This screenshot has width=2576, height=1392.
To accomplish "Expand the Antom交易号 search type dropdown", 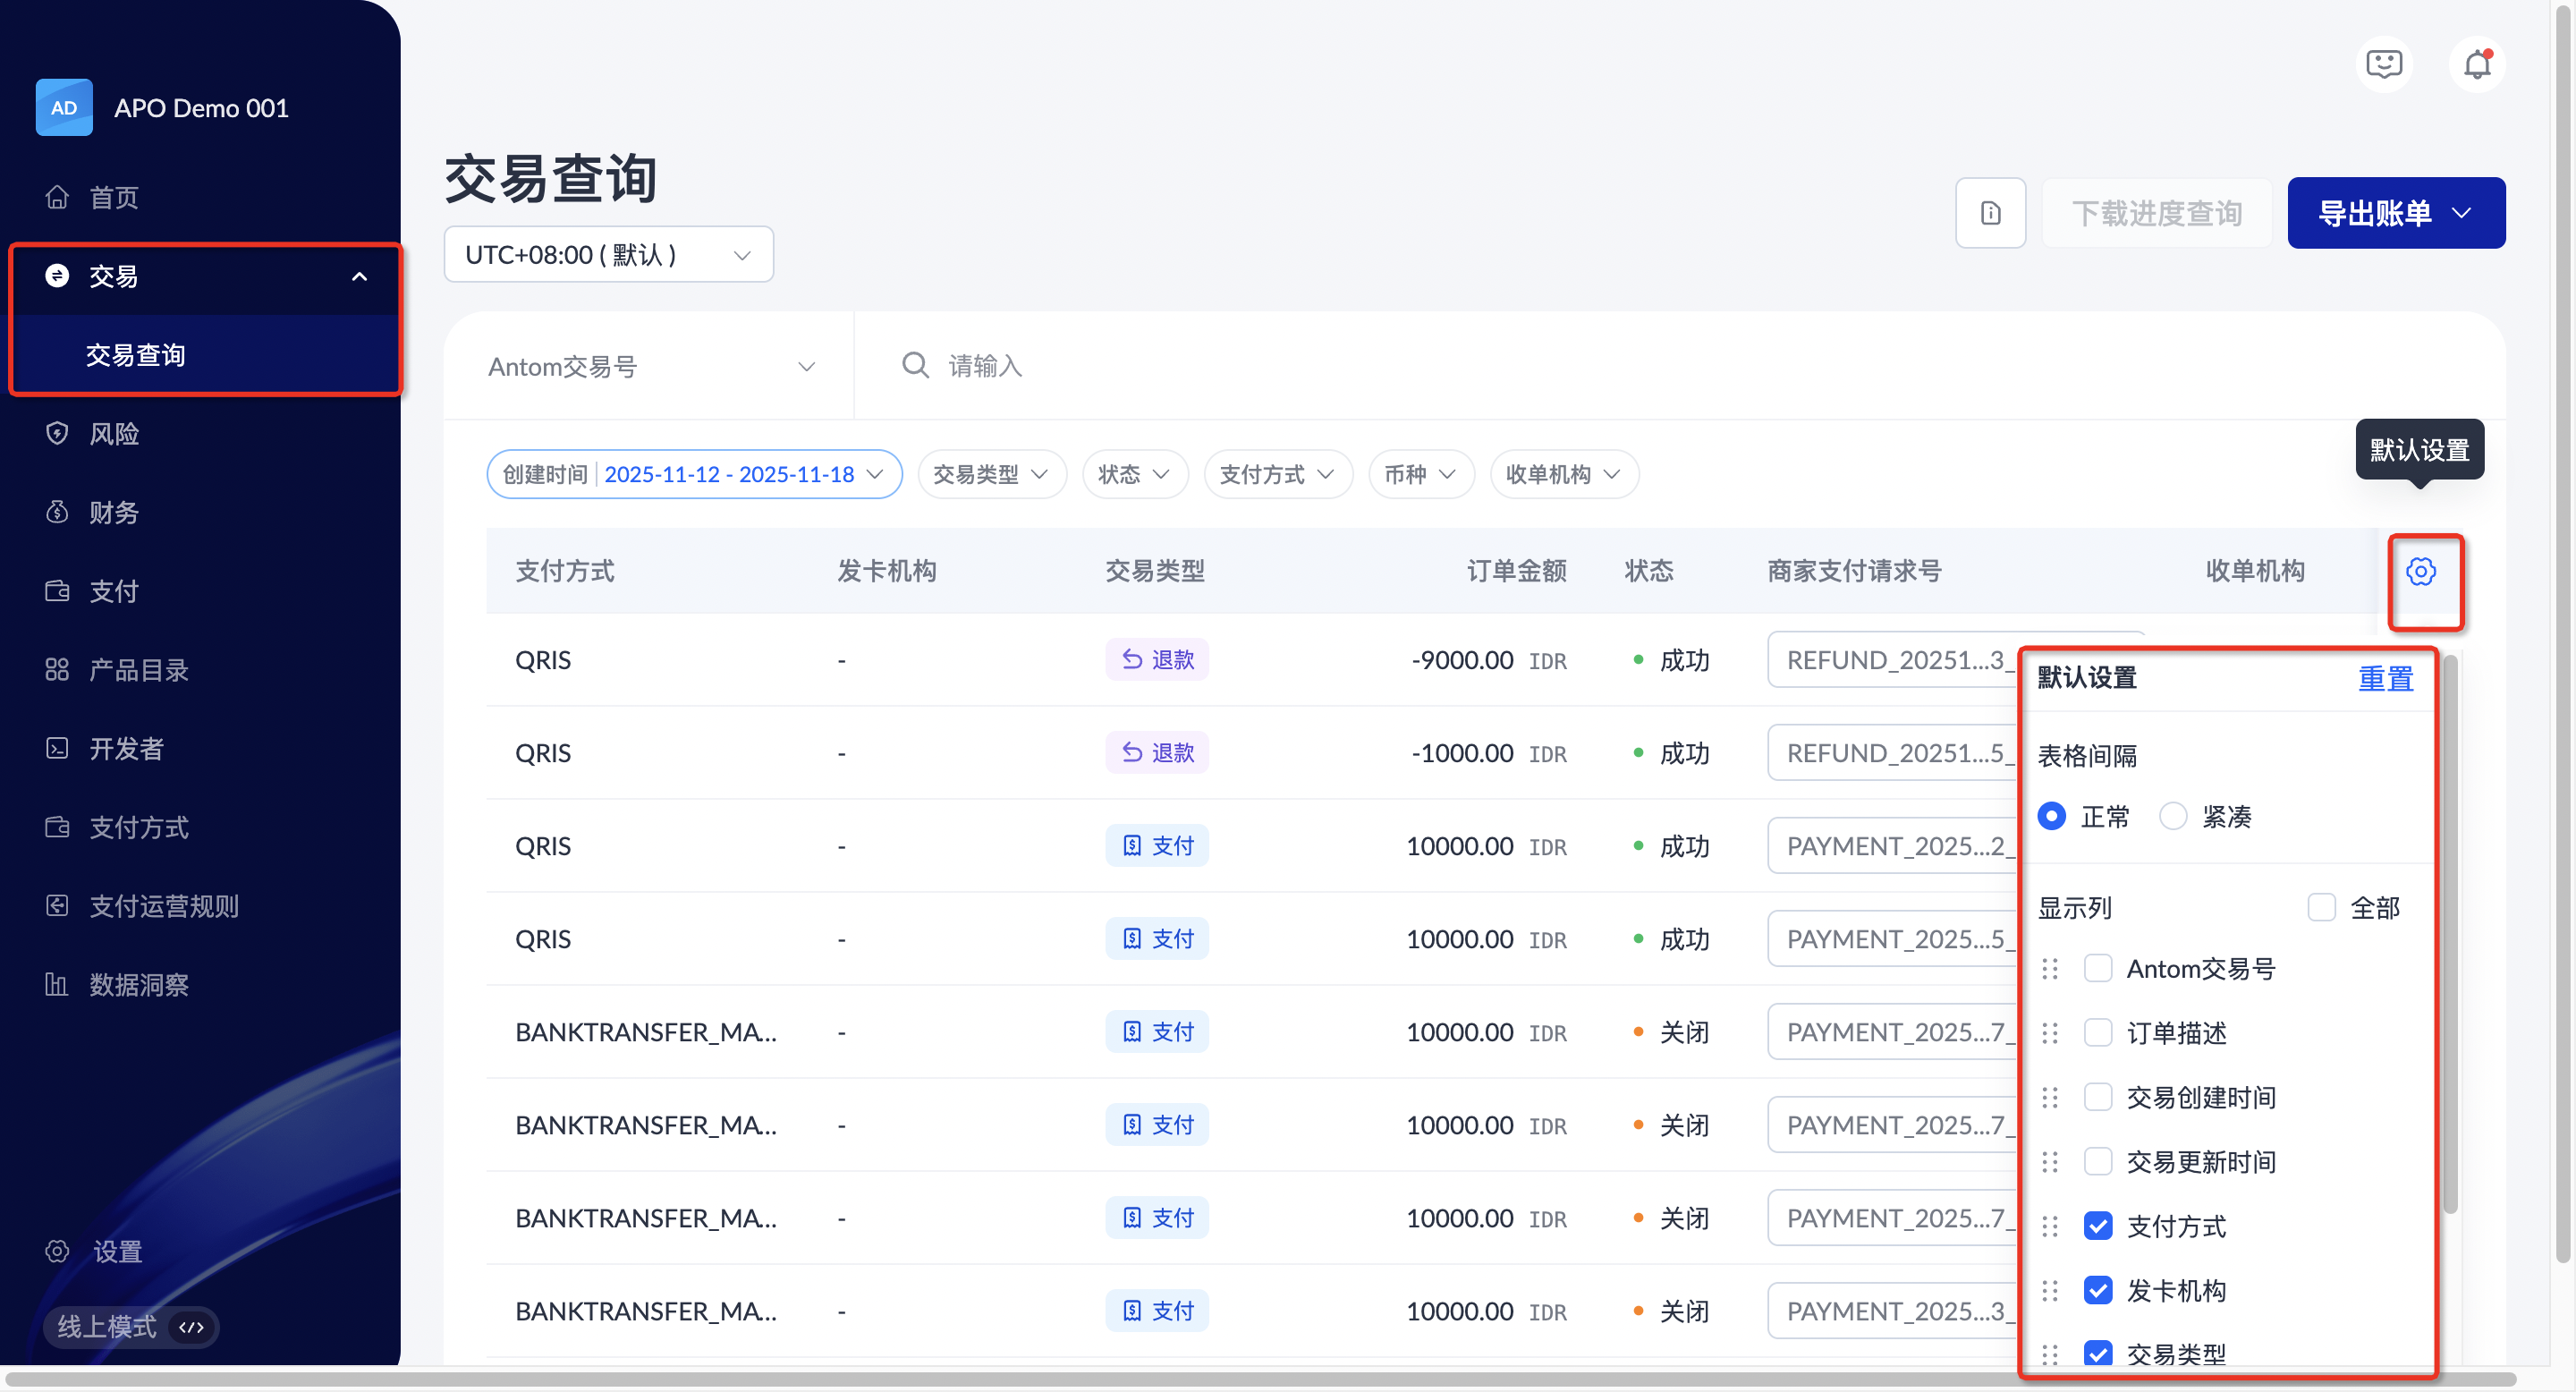I will [x=650, y=367].
